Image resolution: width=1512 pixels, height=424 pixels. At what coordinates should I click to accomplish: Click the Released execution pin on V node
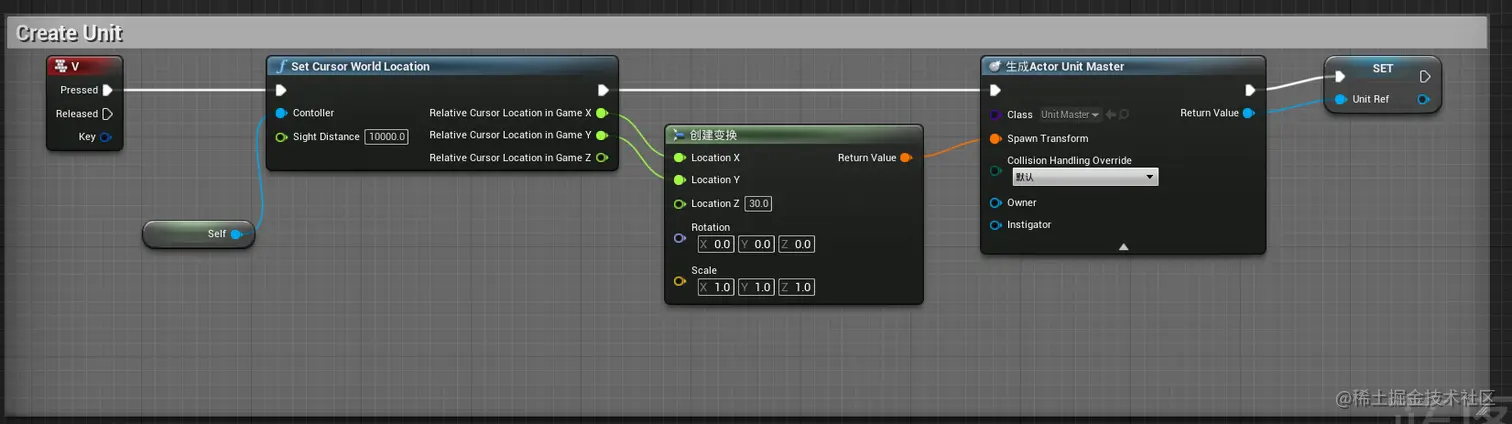(x=108, y=114)
